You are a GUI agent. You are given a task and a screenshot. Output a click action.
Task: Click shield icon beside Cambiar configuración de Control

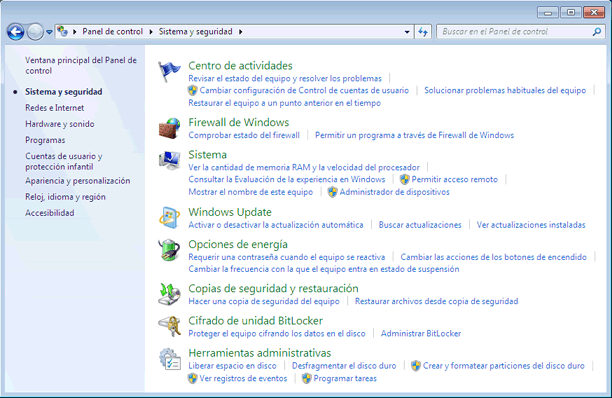point(192,91)
